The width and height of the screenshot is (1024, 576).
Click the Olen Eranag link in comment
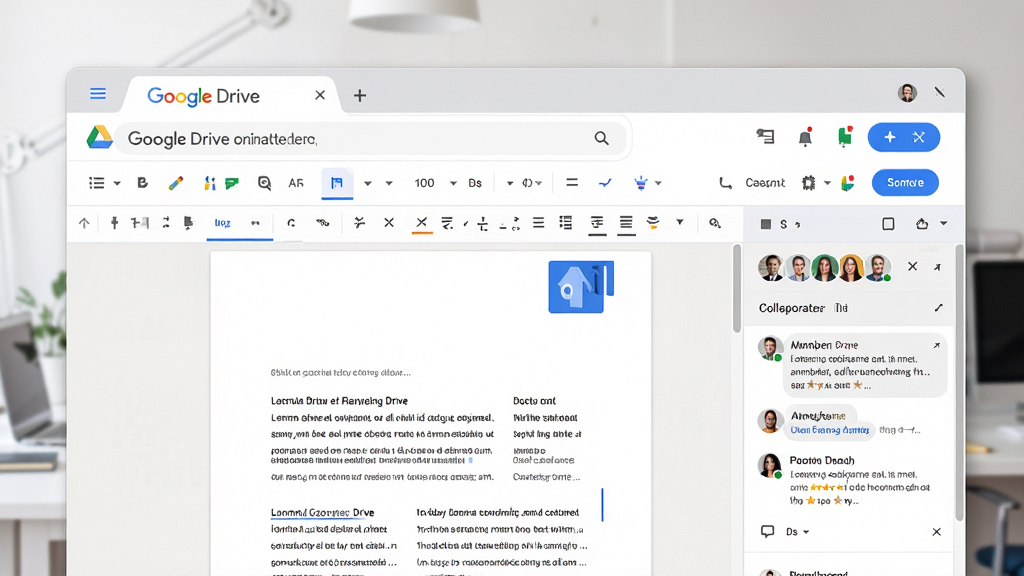coord(829,430)
